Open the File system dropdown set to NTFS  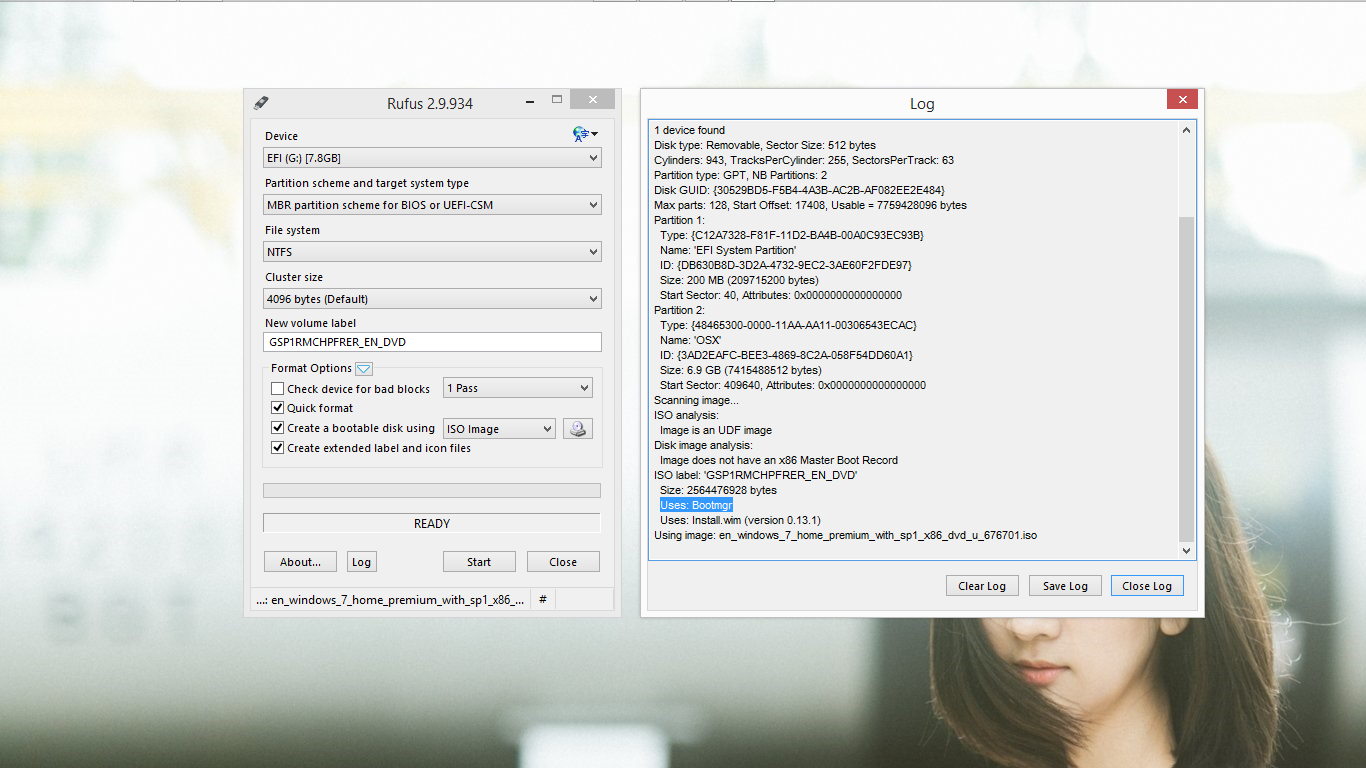pyautogui.click(x=432, y=252)
